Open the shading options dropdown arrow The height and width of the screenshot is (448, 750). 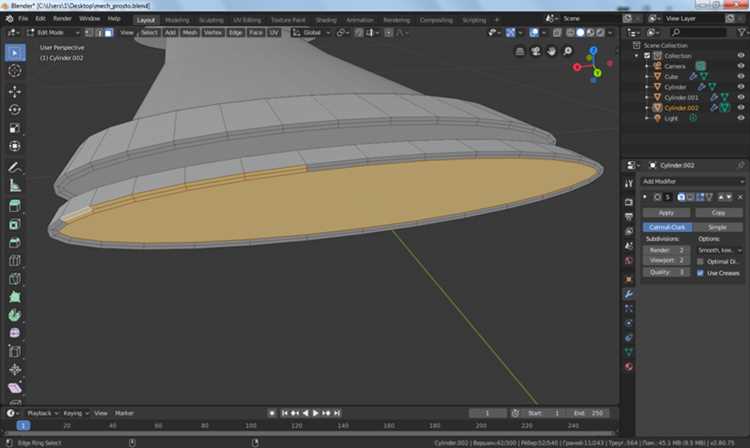pyautogui.click(x=610, y=33)
